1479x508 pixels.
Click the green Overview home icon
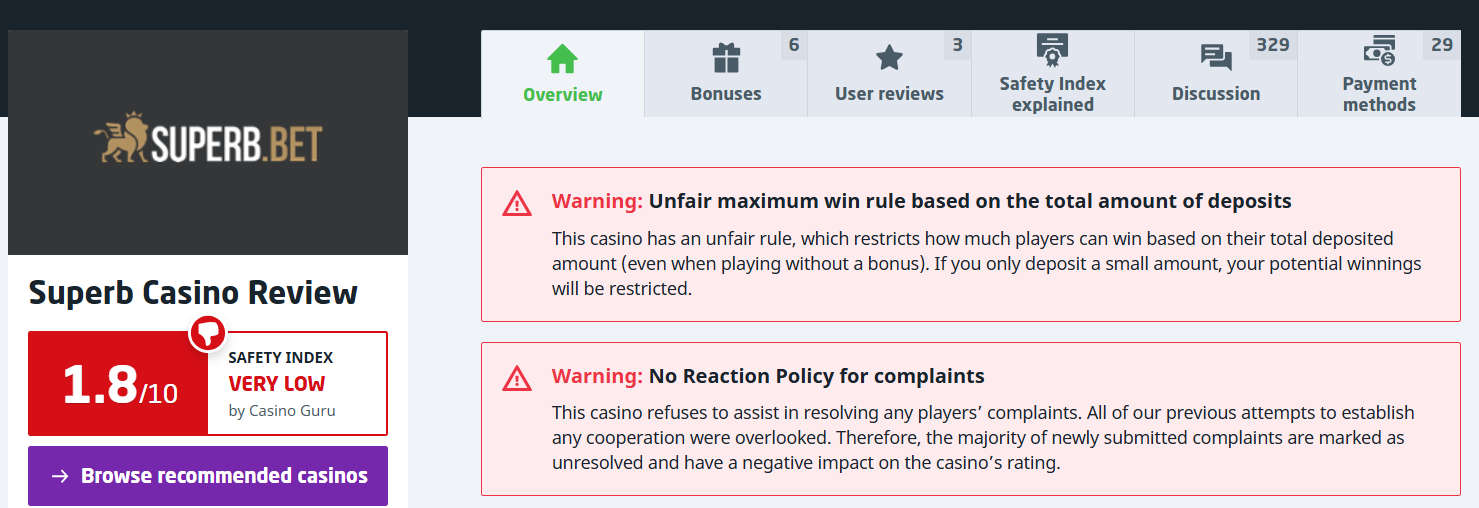point(563,59)
